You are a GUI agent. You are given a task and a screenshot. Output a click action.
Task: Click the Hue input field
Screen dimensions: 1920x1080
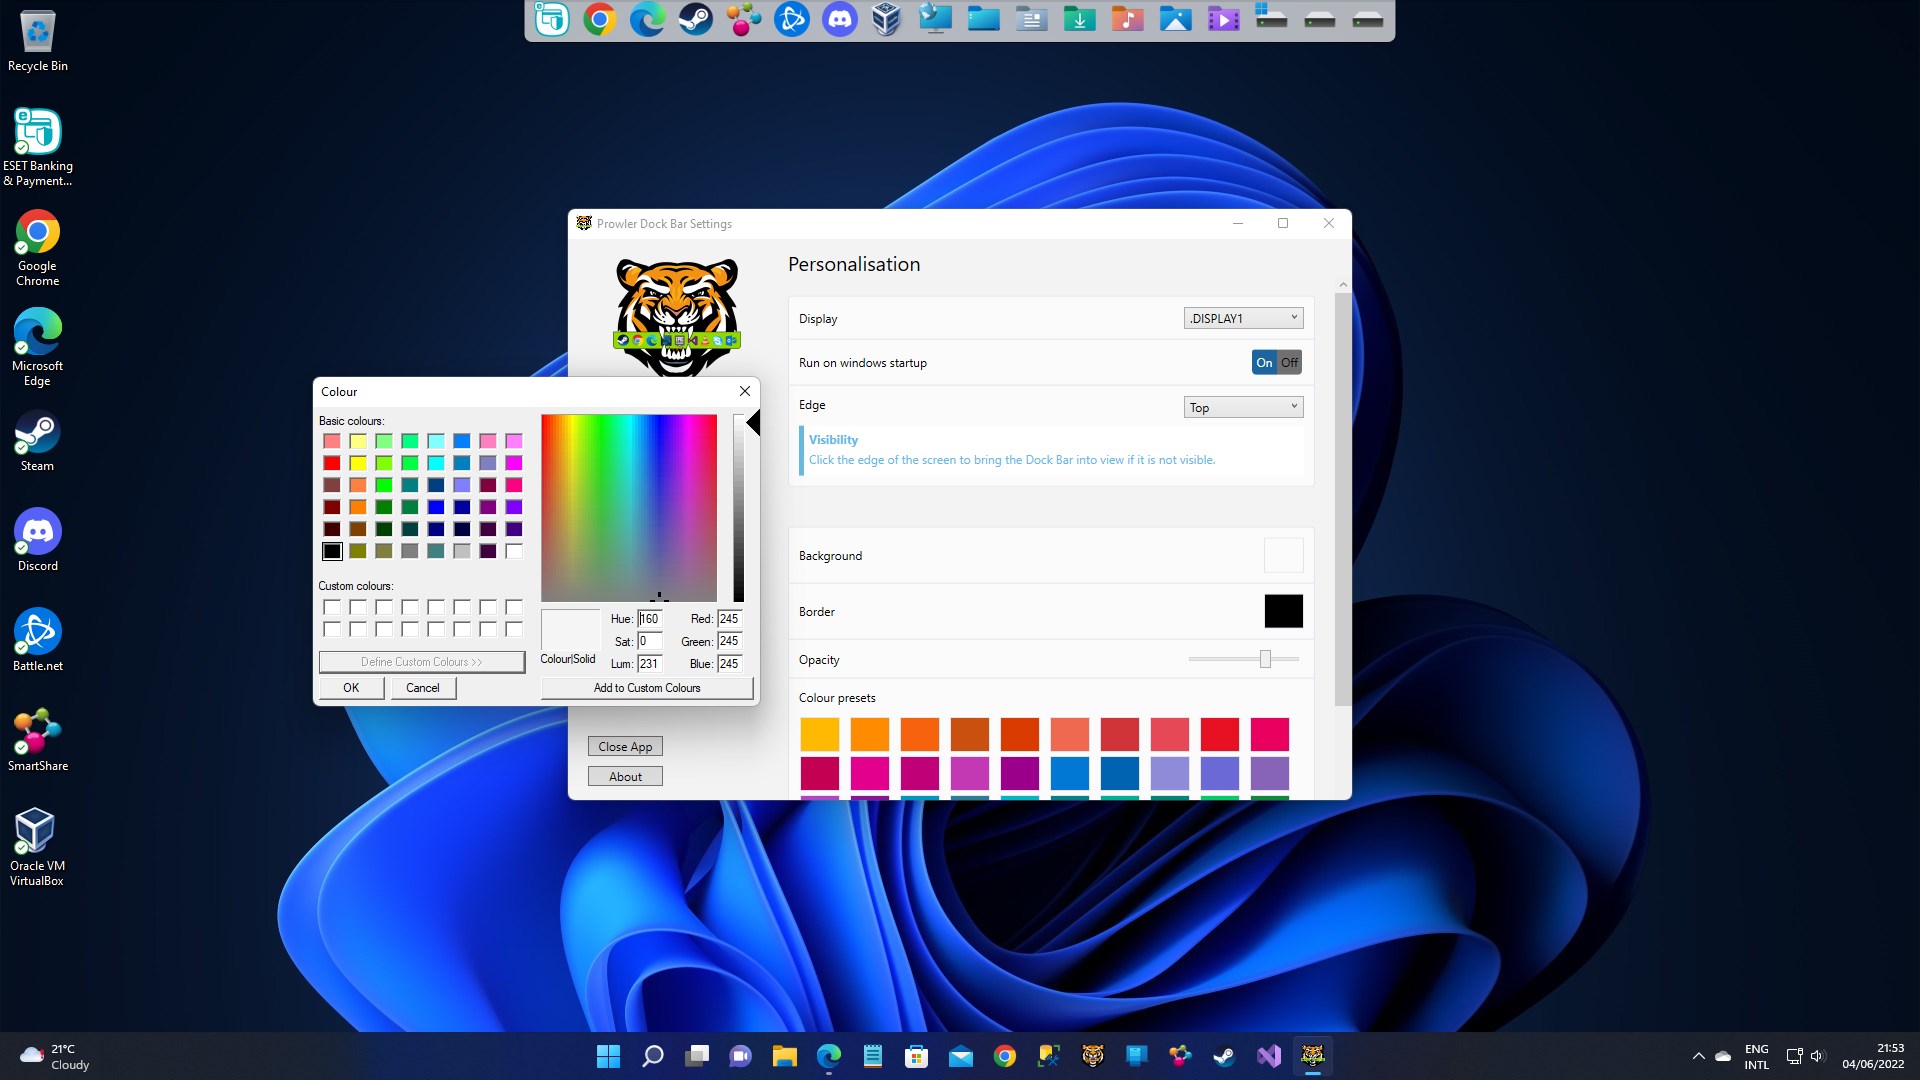(650, 619)
